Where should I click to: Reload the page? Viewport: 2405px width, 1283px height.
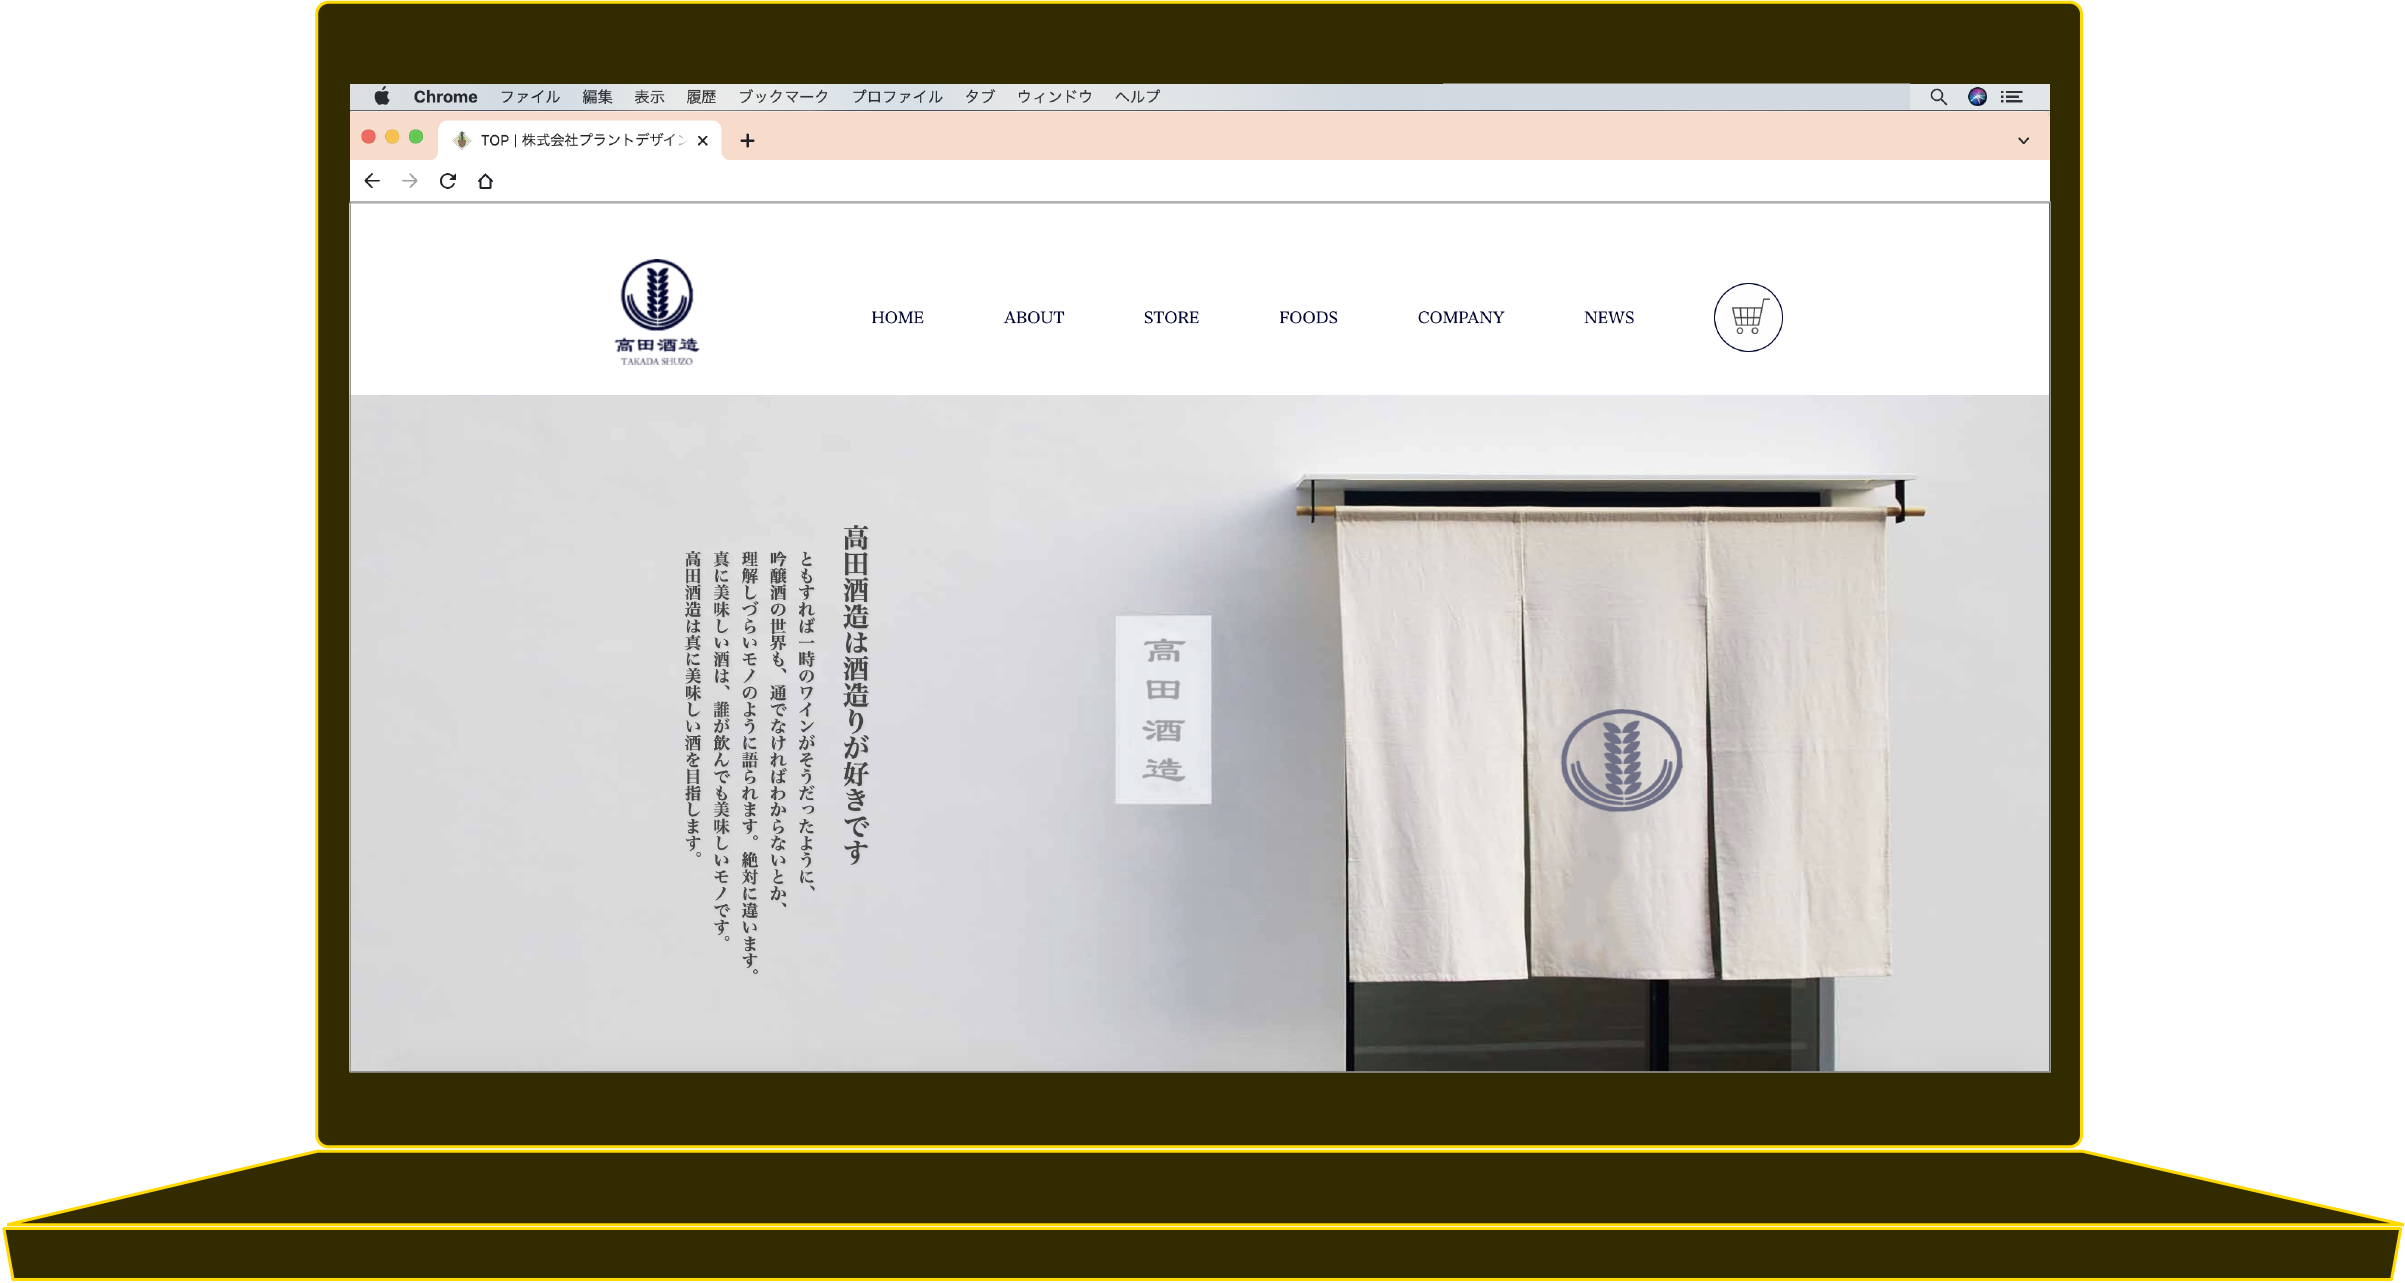click(x=448, y=181)
